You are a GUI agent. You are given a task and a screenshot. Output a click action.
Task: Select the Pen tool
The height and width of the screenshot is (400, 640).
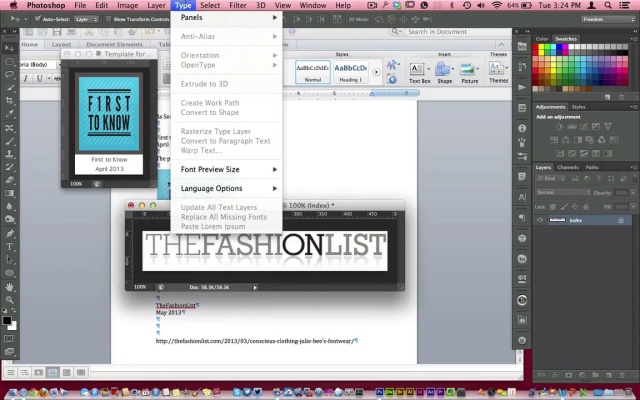point(9,233)
